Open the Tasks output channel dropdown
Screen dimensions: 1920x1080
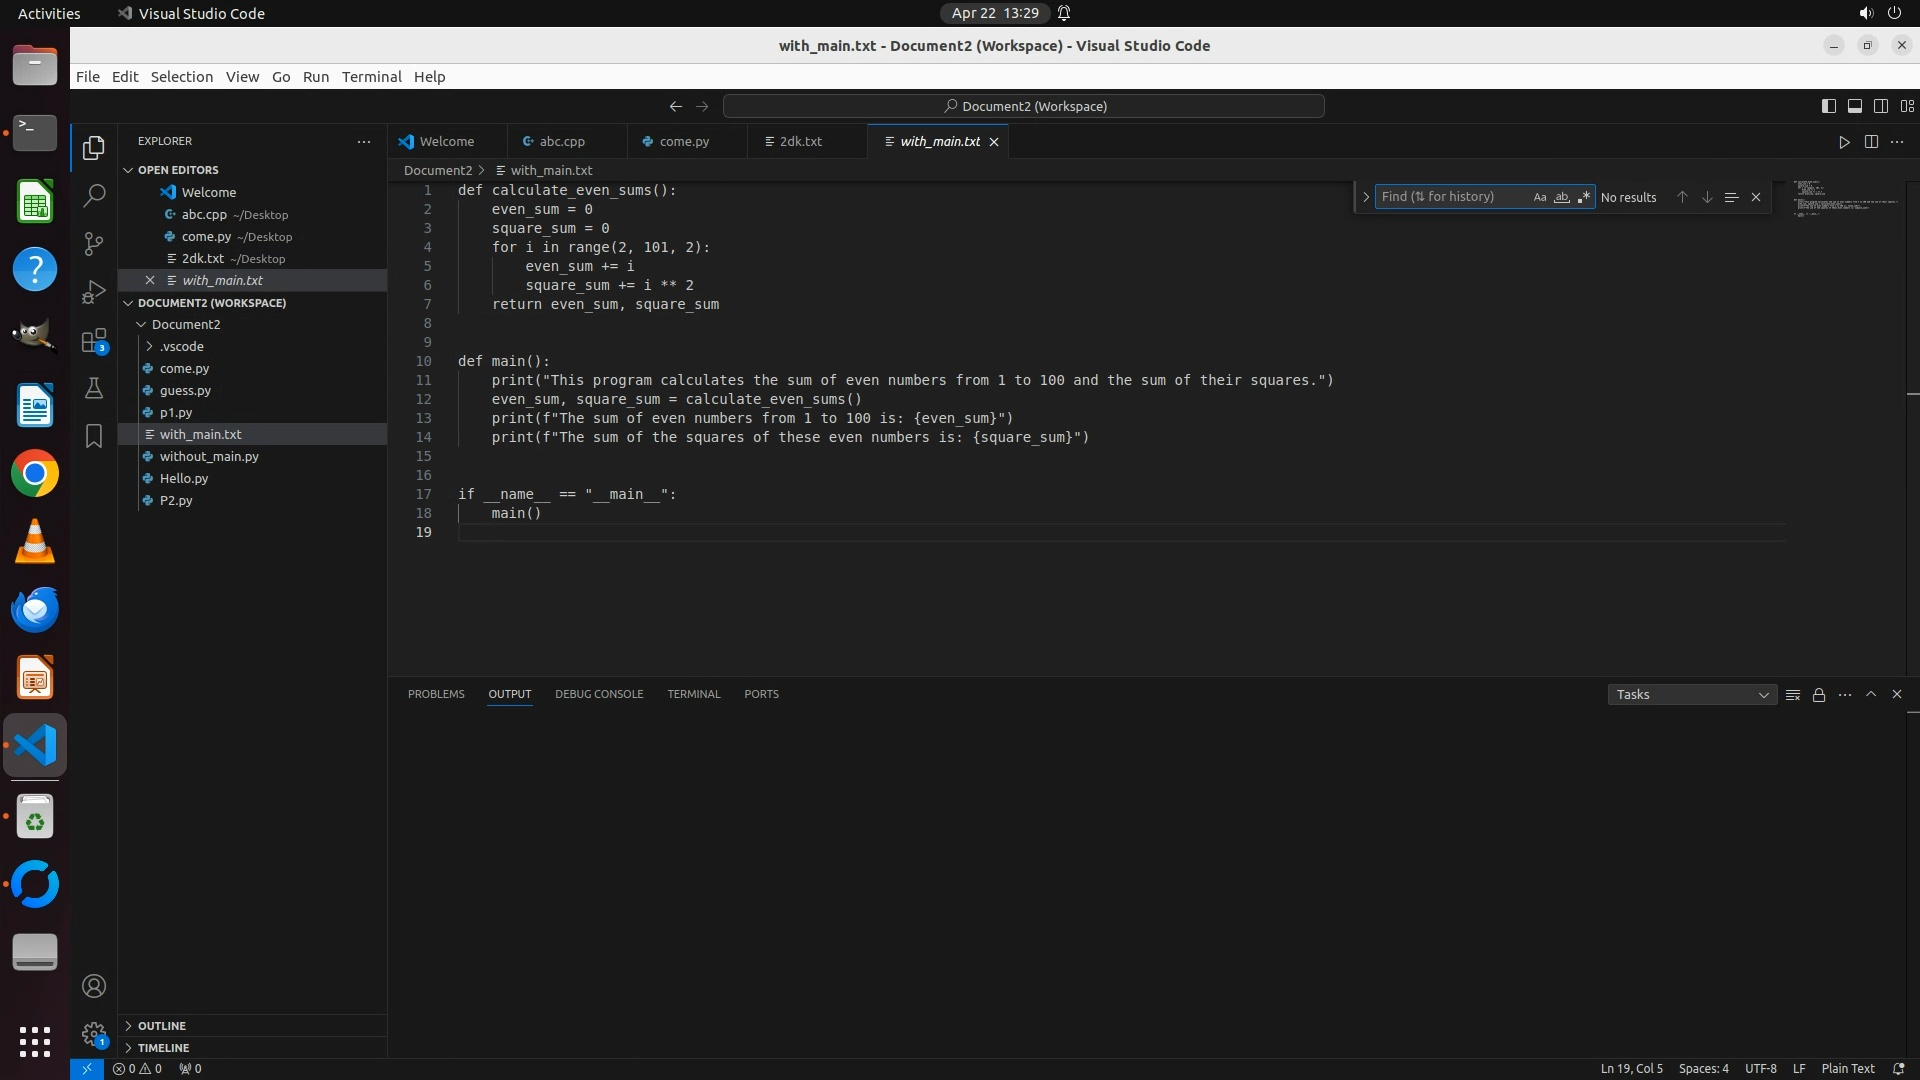(x=1692, y=695)
